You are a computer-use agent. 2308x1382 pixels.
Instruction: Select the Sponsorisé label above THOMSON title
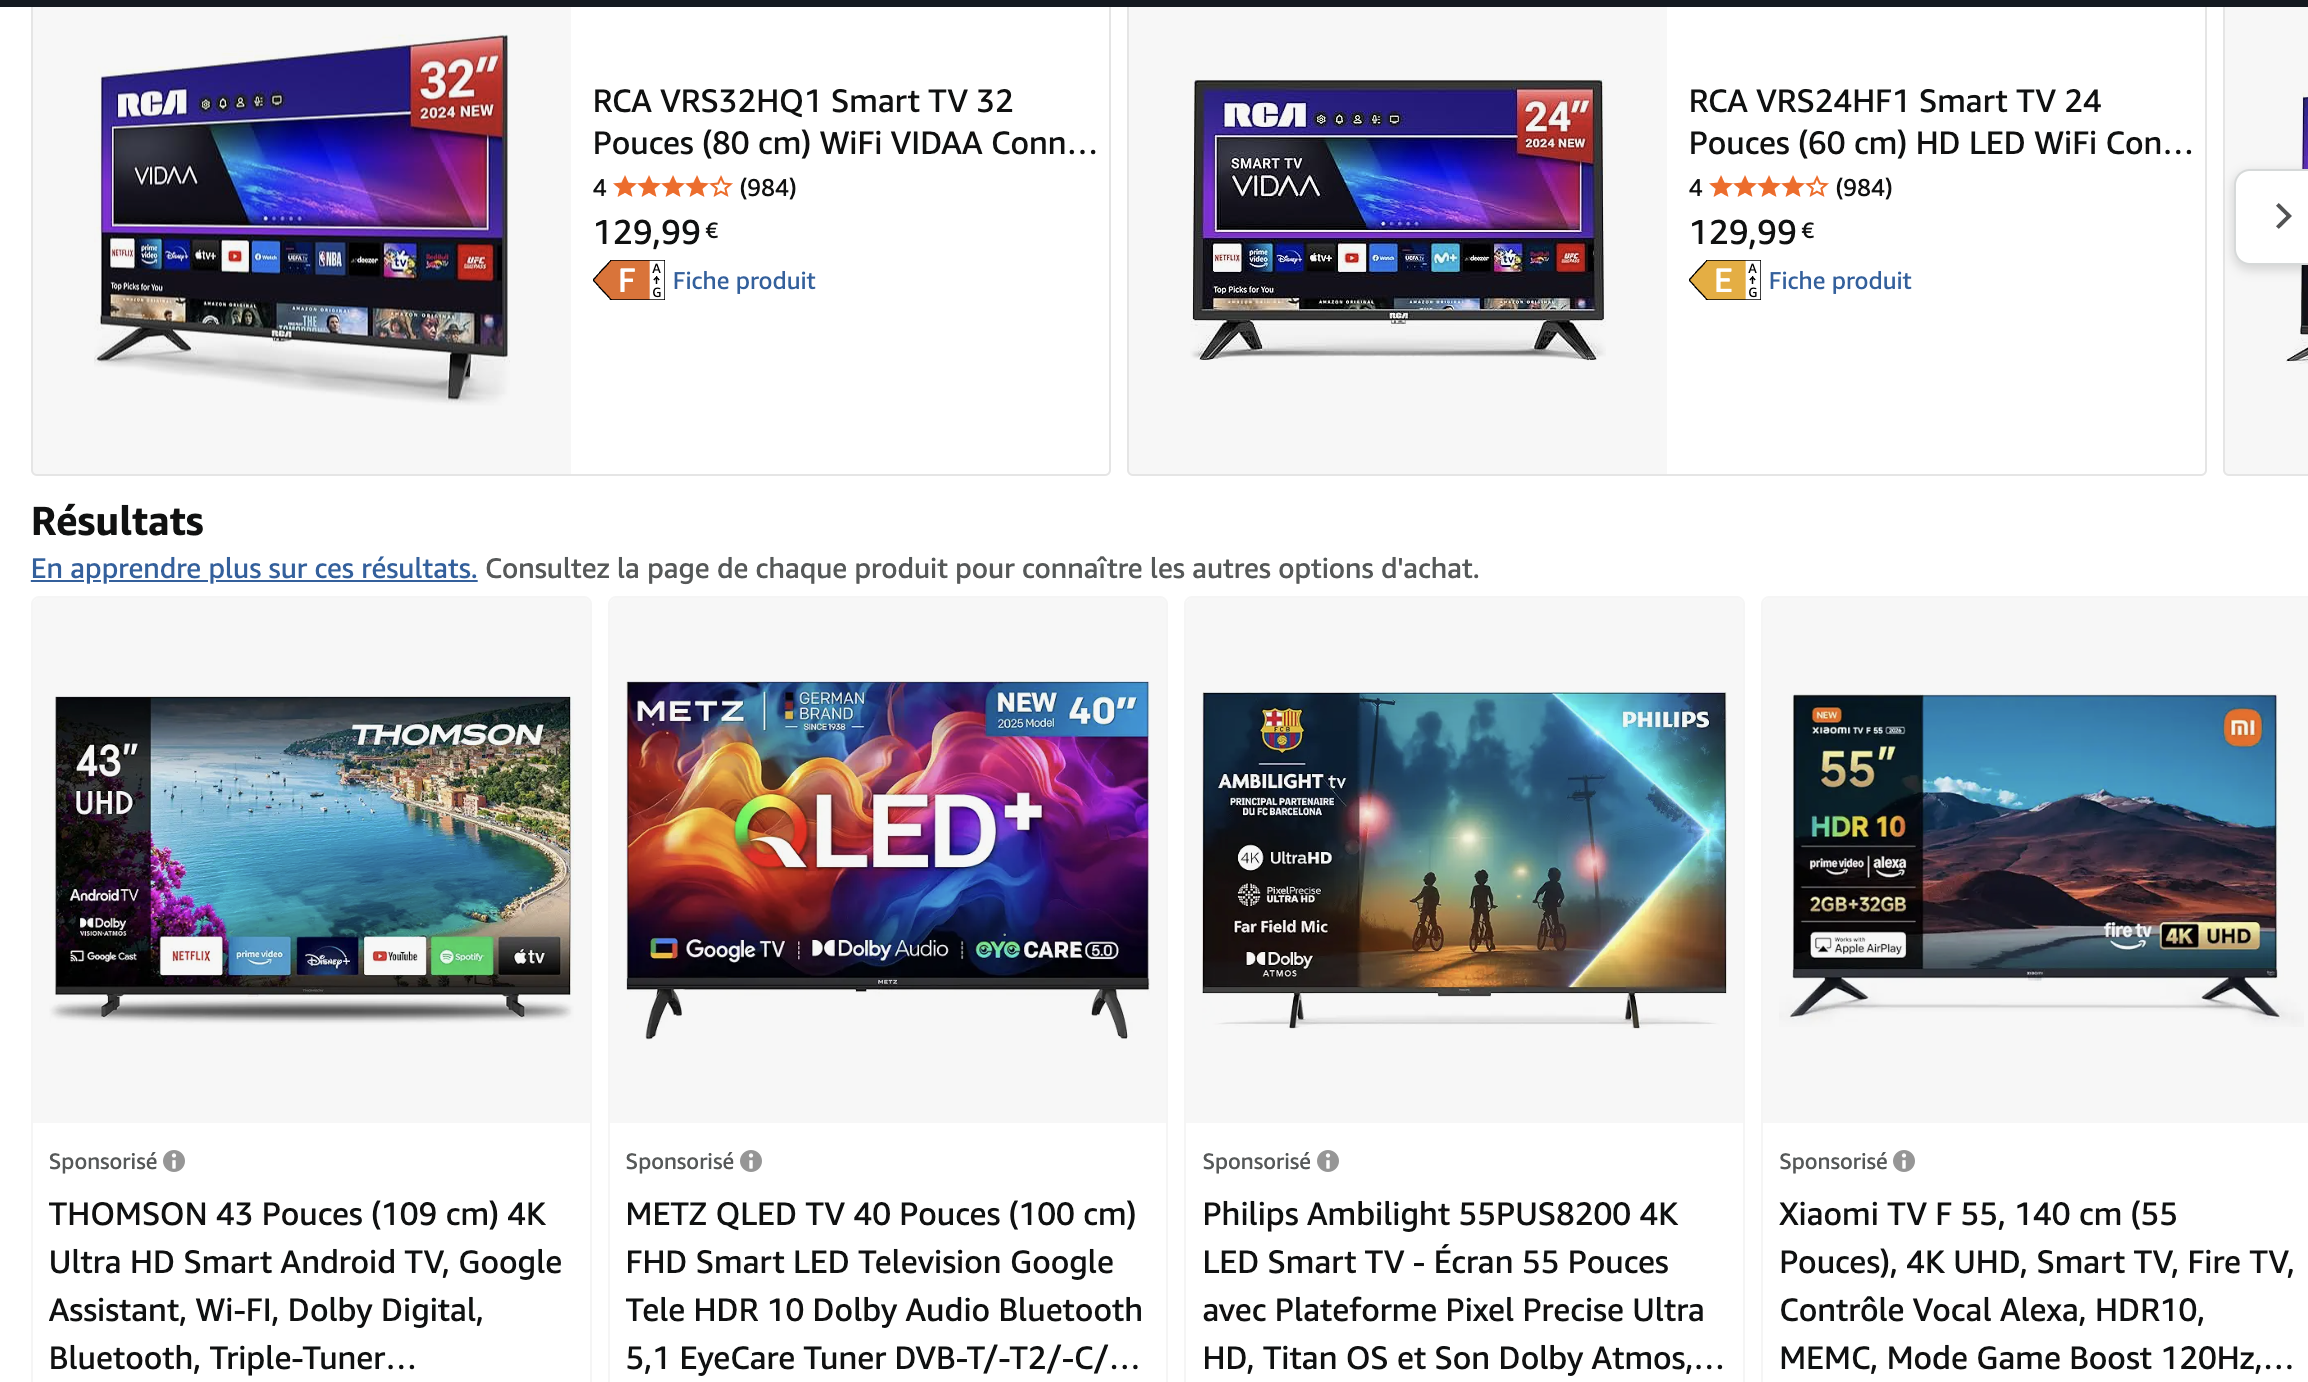pyautogui.click(x=103, y=1161)
